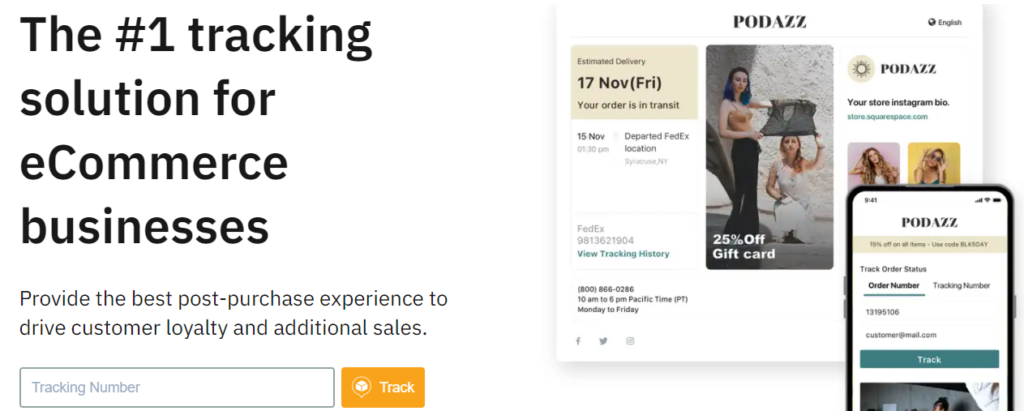
Task: Click the Instagram icon in the footer
Action: click(x=630, y=341)
